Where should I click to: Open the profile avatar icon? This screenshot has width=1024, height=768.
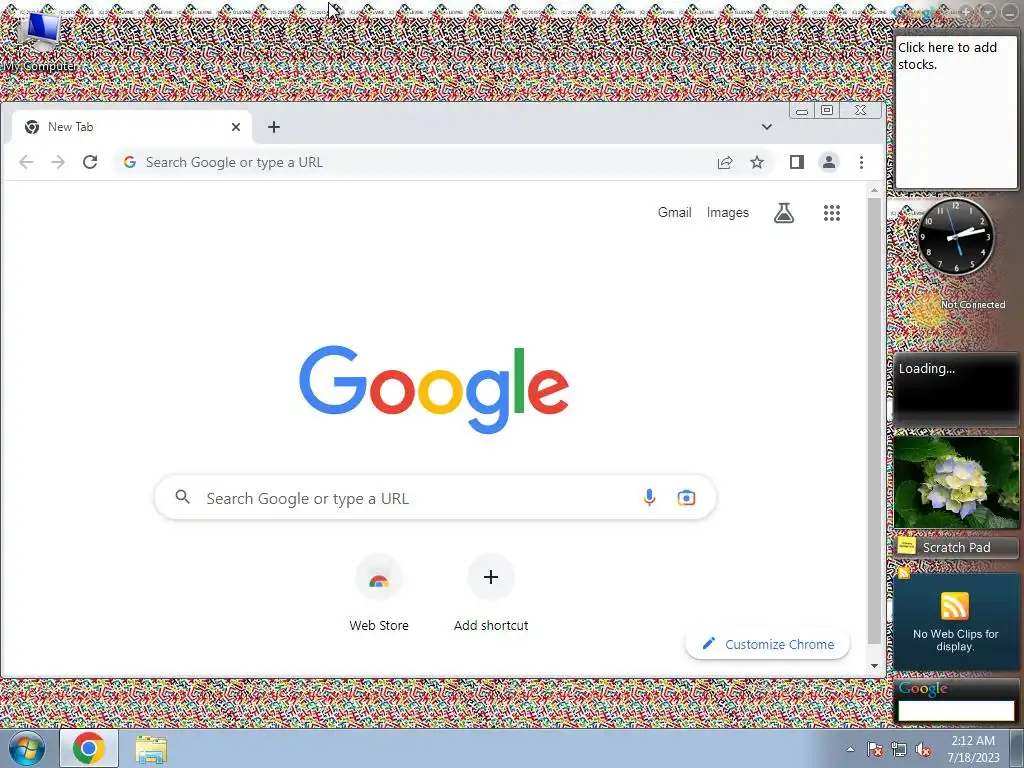coord(829,162)
